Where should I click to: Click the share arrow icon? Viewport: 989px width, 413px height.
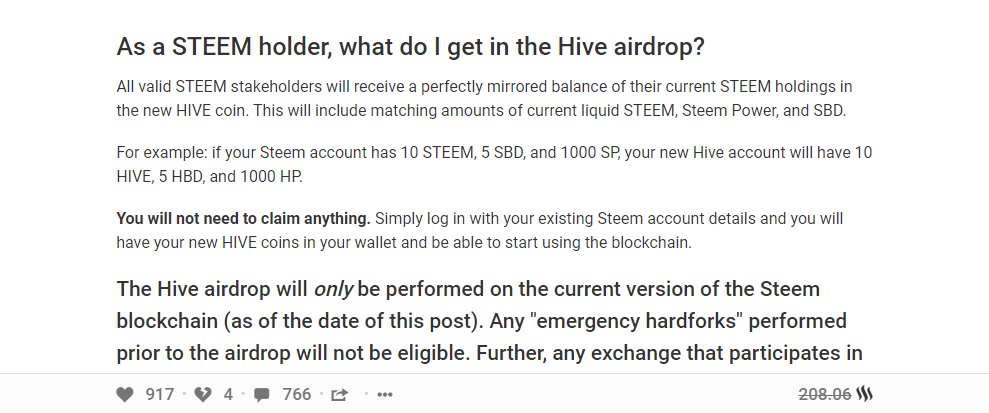(339, 394)
